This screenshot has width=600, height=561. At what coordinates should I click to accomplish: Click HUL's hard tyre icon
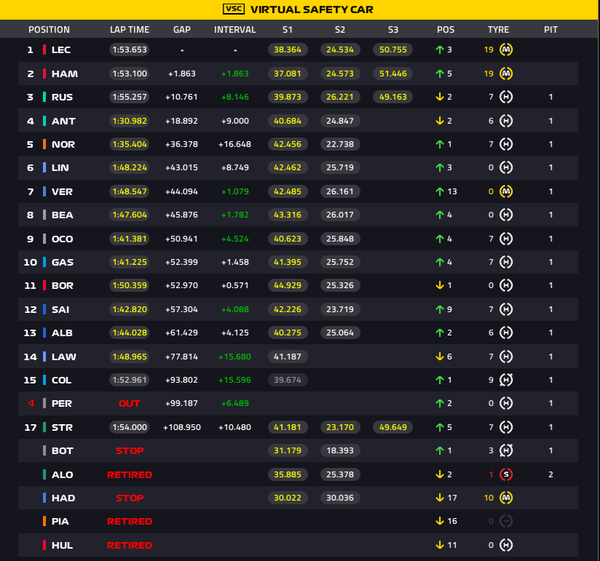(x=506, y=545)
